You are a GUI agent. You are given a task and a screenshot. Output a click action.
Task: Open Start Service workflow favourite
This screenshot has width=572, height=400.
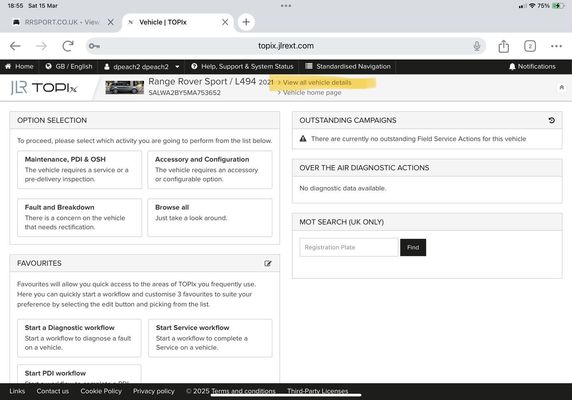coord(210,338)
